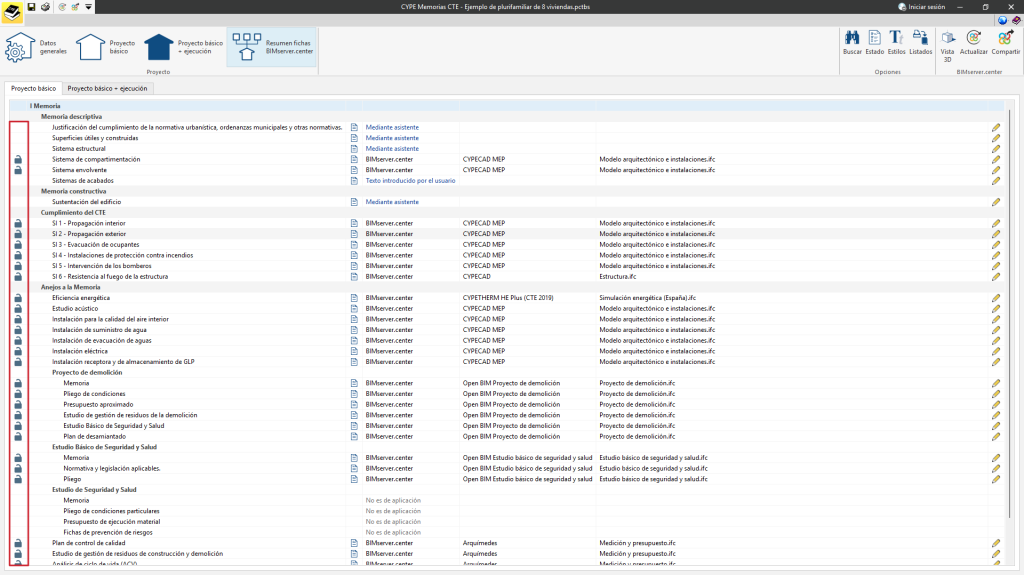This screenshot has width=1024, height=575.
Task: Click Mediante asistente link for Superficies útiles
Action: click(392, 138)
